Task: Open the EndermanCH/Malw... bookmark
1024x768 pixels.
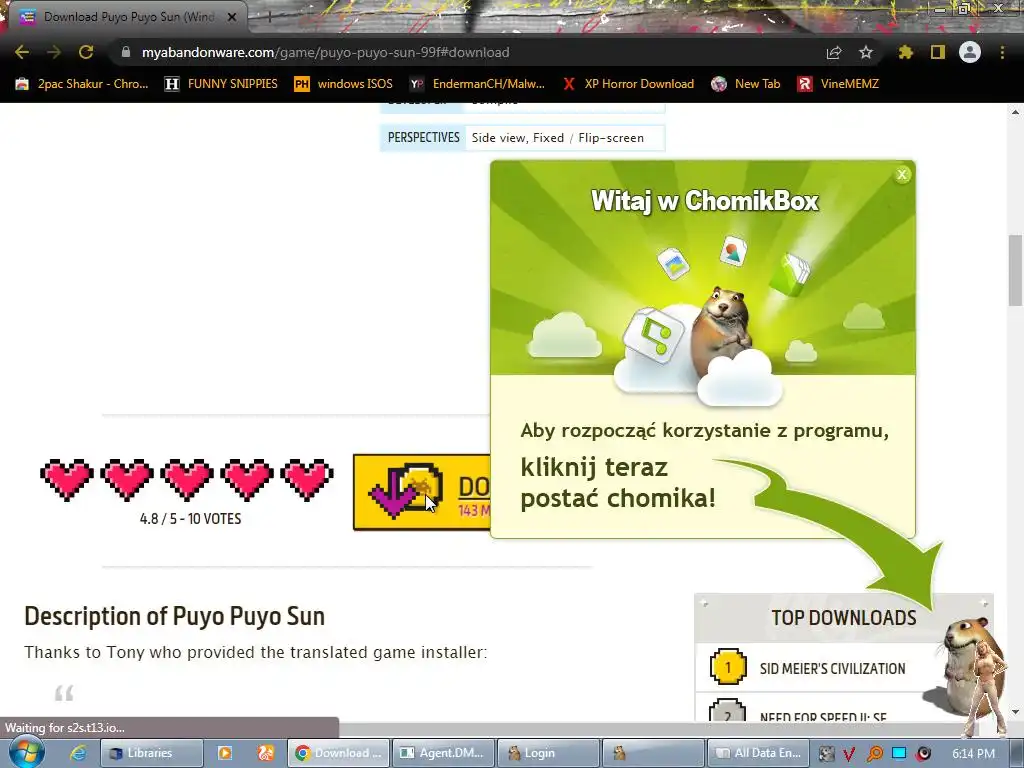Action: coord(477,84)
